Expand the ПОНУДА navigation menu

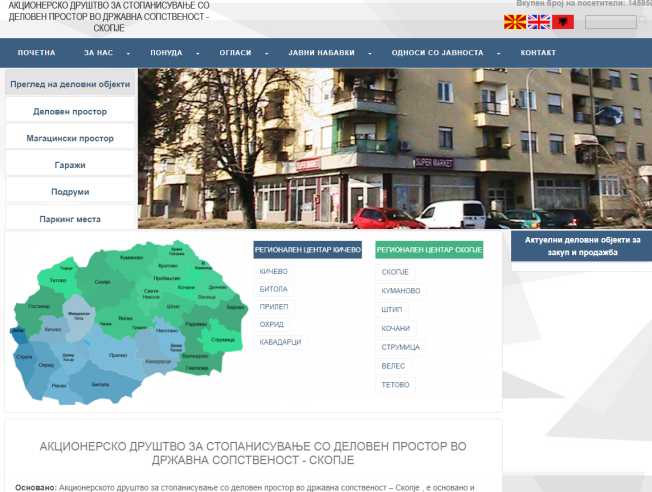[x=166, y=52]
